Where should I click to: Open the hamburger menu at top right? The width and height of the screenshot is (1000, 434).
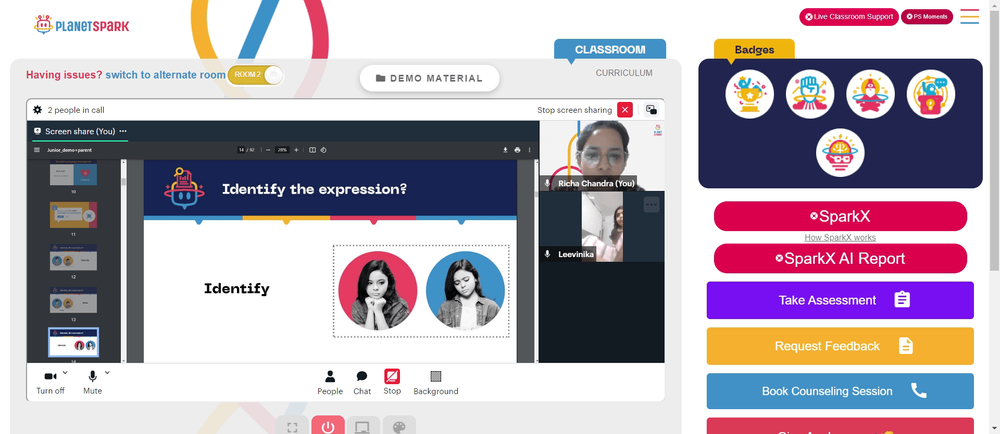pyautogui.click(x=969, y=17)
